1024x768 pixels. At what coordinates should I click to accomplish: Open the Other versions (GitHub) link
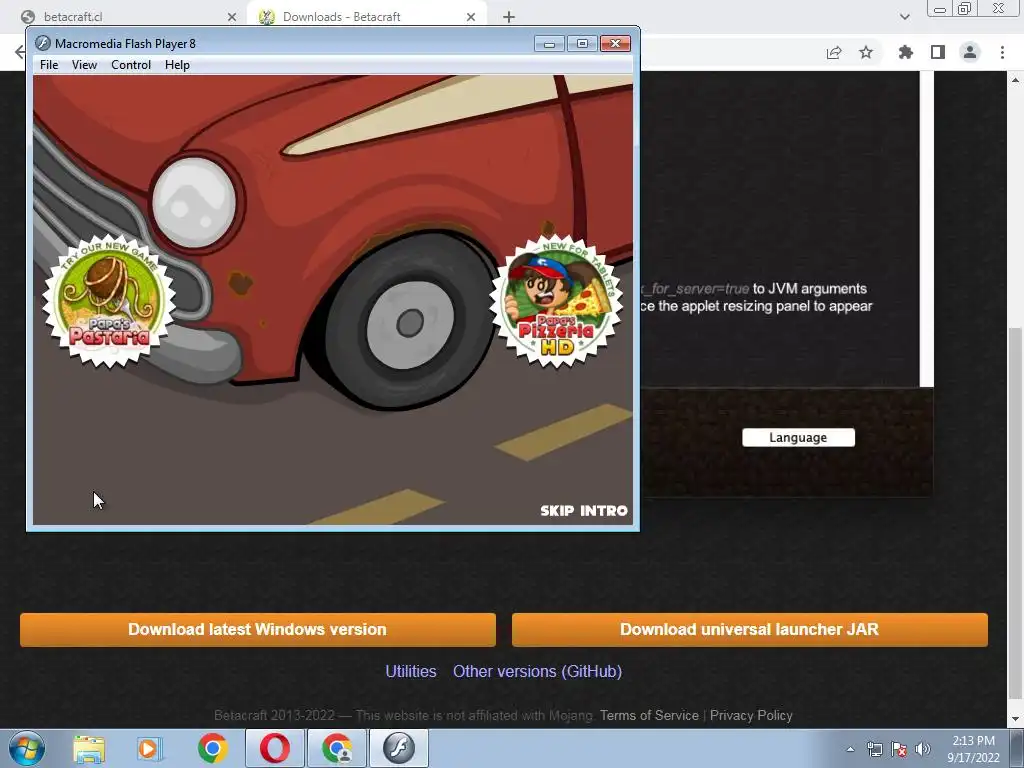pyautogui.click(x=537, y=671)
